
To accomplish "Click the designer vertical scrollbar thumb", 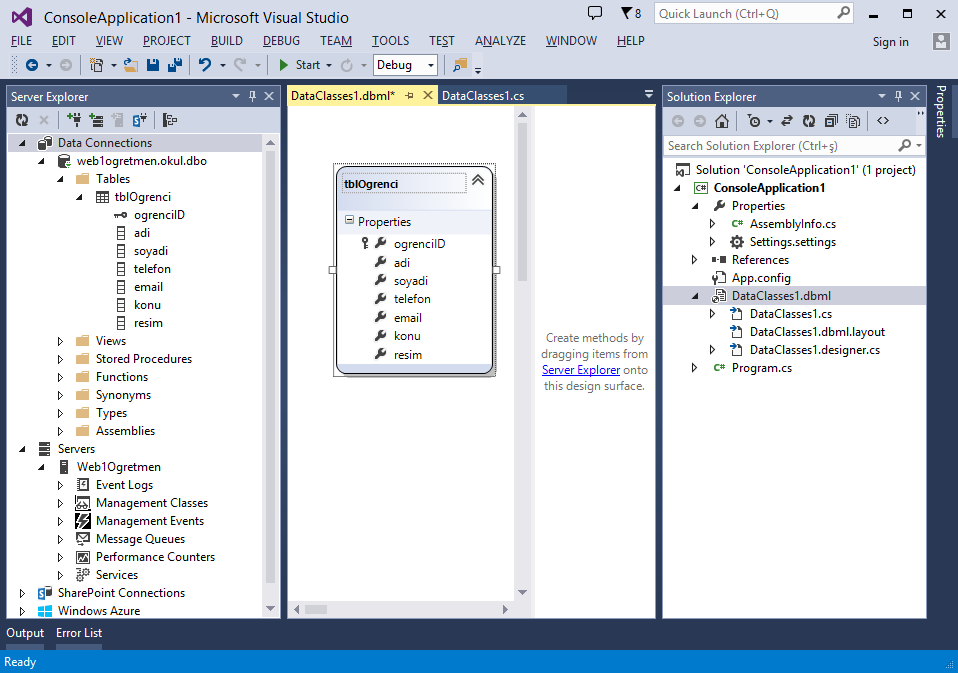I will pos(522,202).
